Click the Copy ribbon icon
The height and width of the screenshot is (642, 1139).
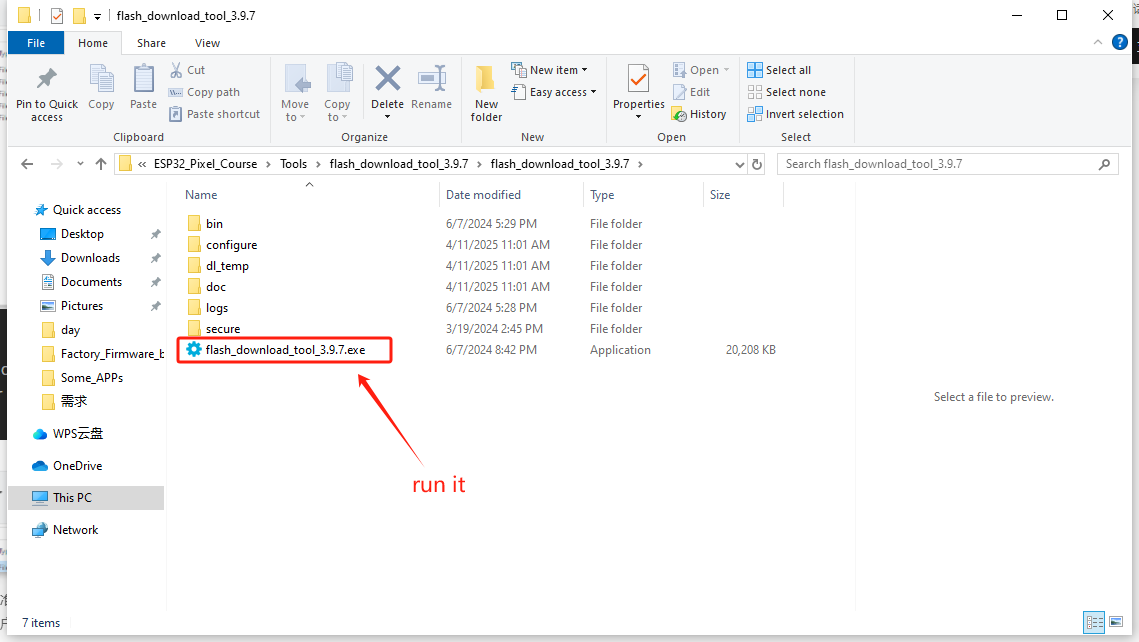[101, 78]
